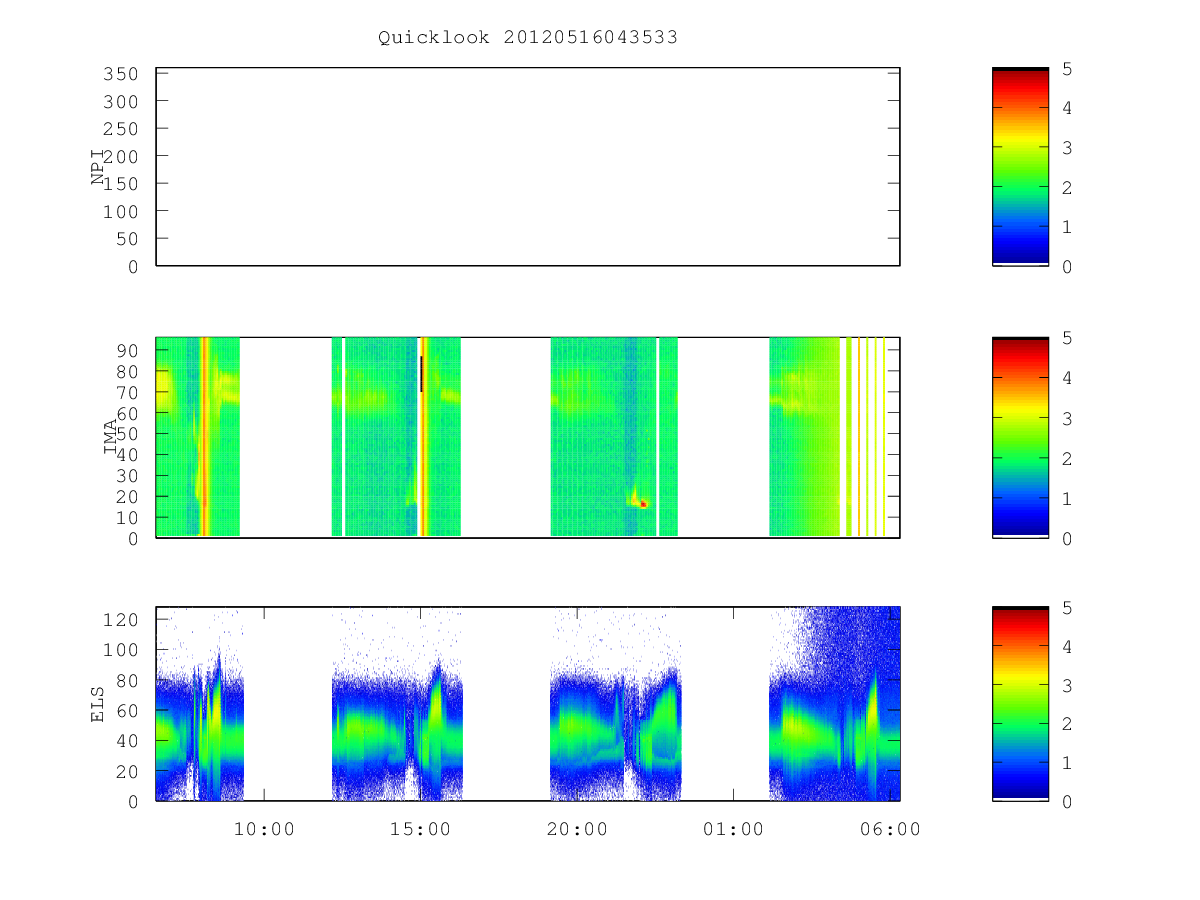Click the NPI panel color bar
The width and height of the screenshot is (1200, 900).
[1020, 167]
